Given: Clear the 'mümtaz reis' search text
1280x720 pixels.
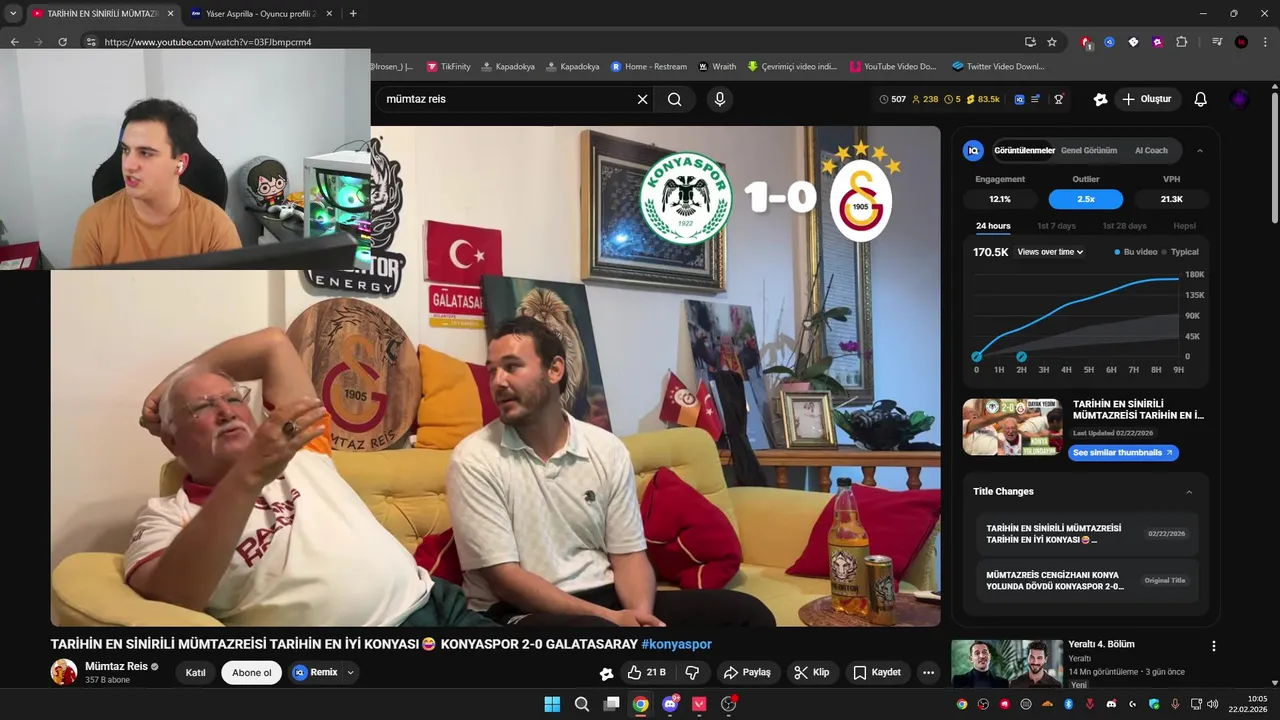Looking at the screenshot, I should pos(642,99).
